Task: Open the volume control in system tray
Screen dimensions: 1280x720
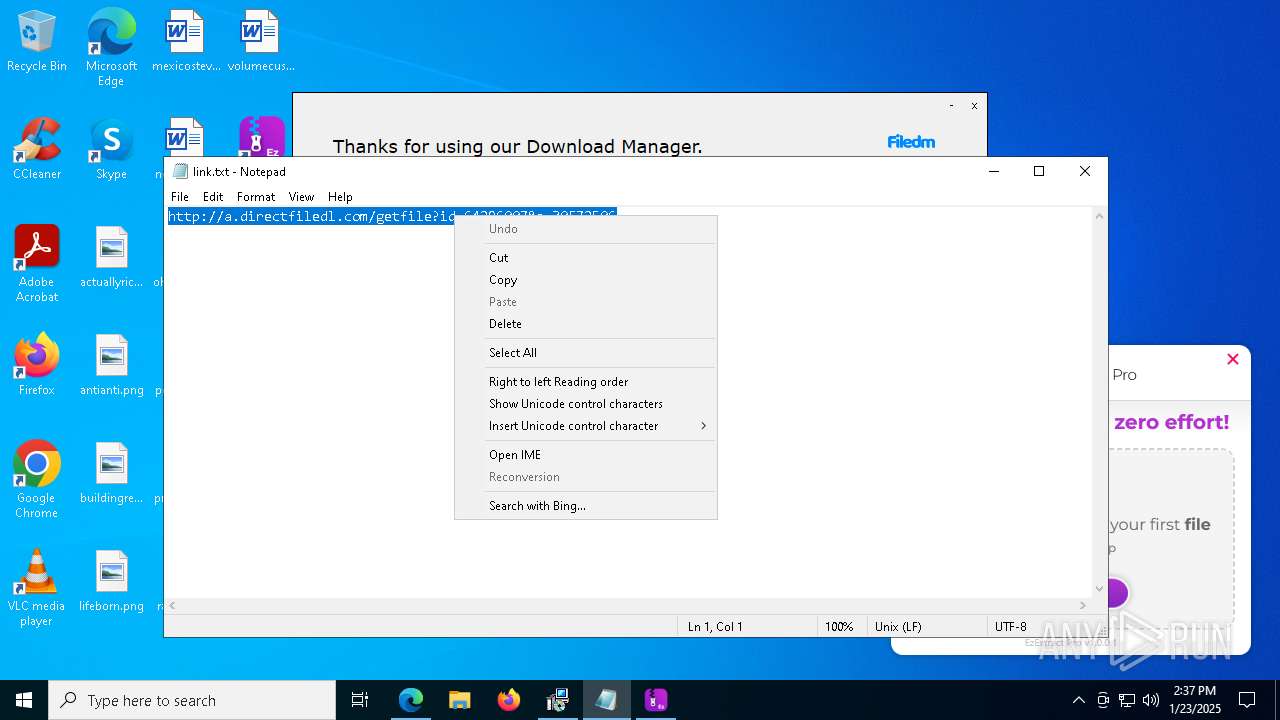Action: click(1151, 700)
